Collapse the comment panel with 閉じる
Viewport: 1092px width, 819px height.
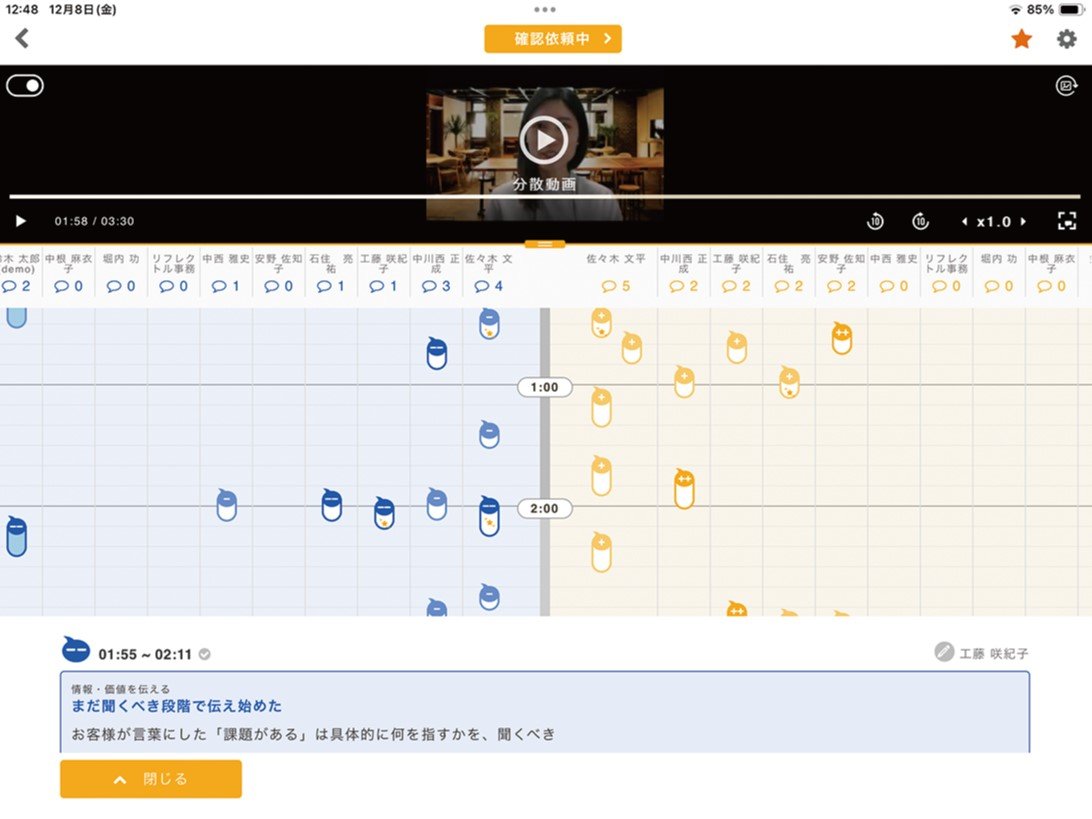(151, 779)
